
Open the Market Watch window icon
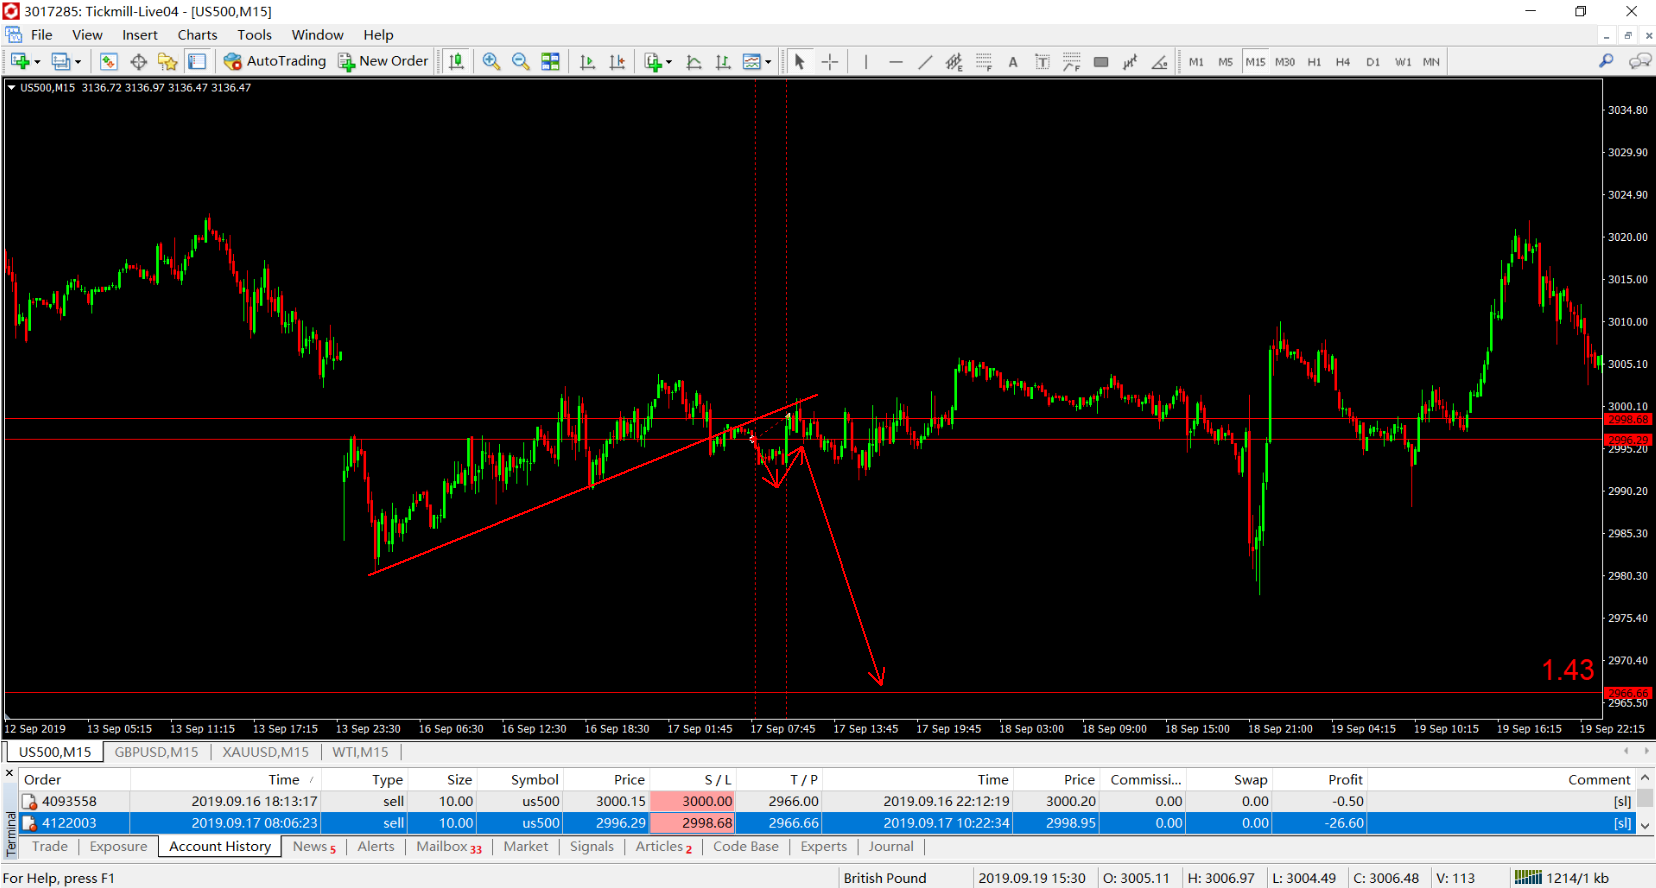(x=109, y=62)
